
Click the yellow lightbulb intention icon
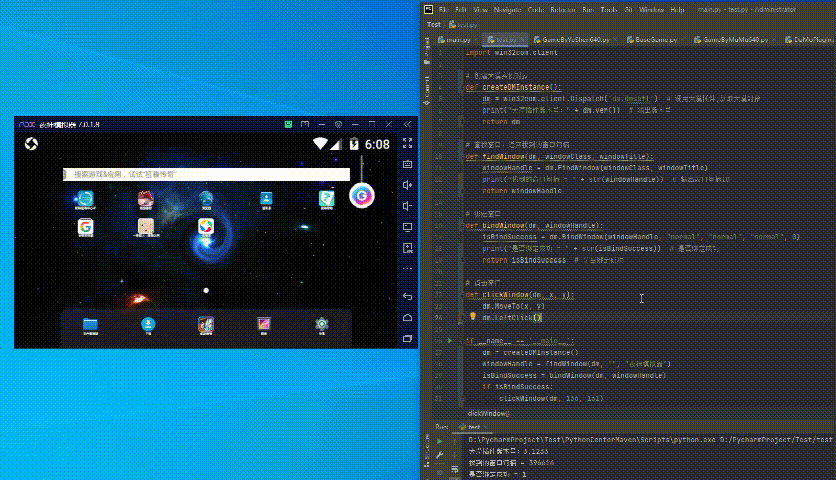[472, 317]
